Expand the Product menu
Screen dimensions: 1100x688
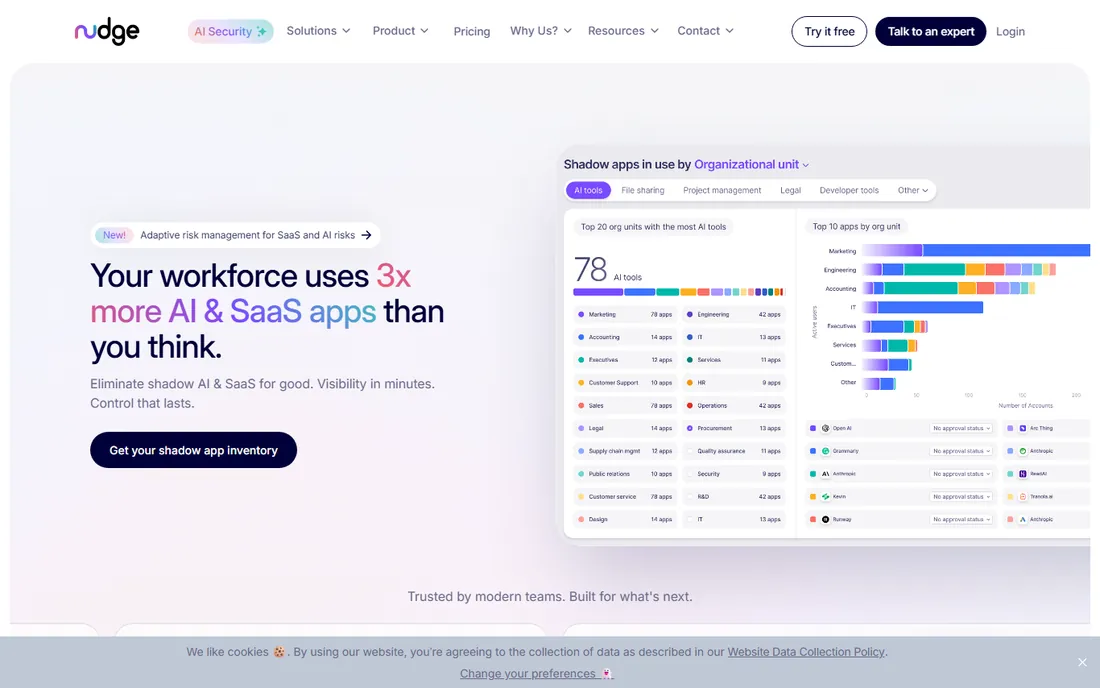[401, 31]
